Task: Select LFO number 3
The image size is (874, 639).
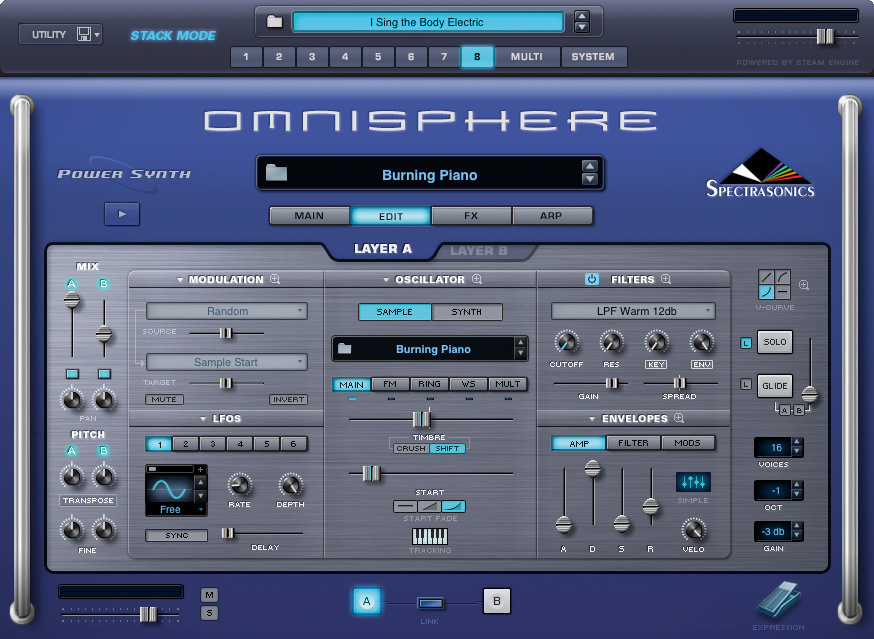Action: coord(213,444)
